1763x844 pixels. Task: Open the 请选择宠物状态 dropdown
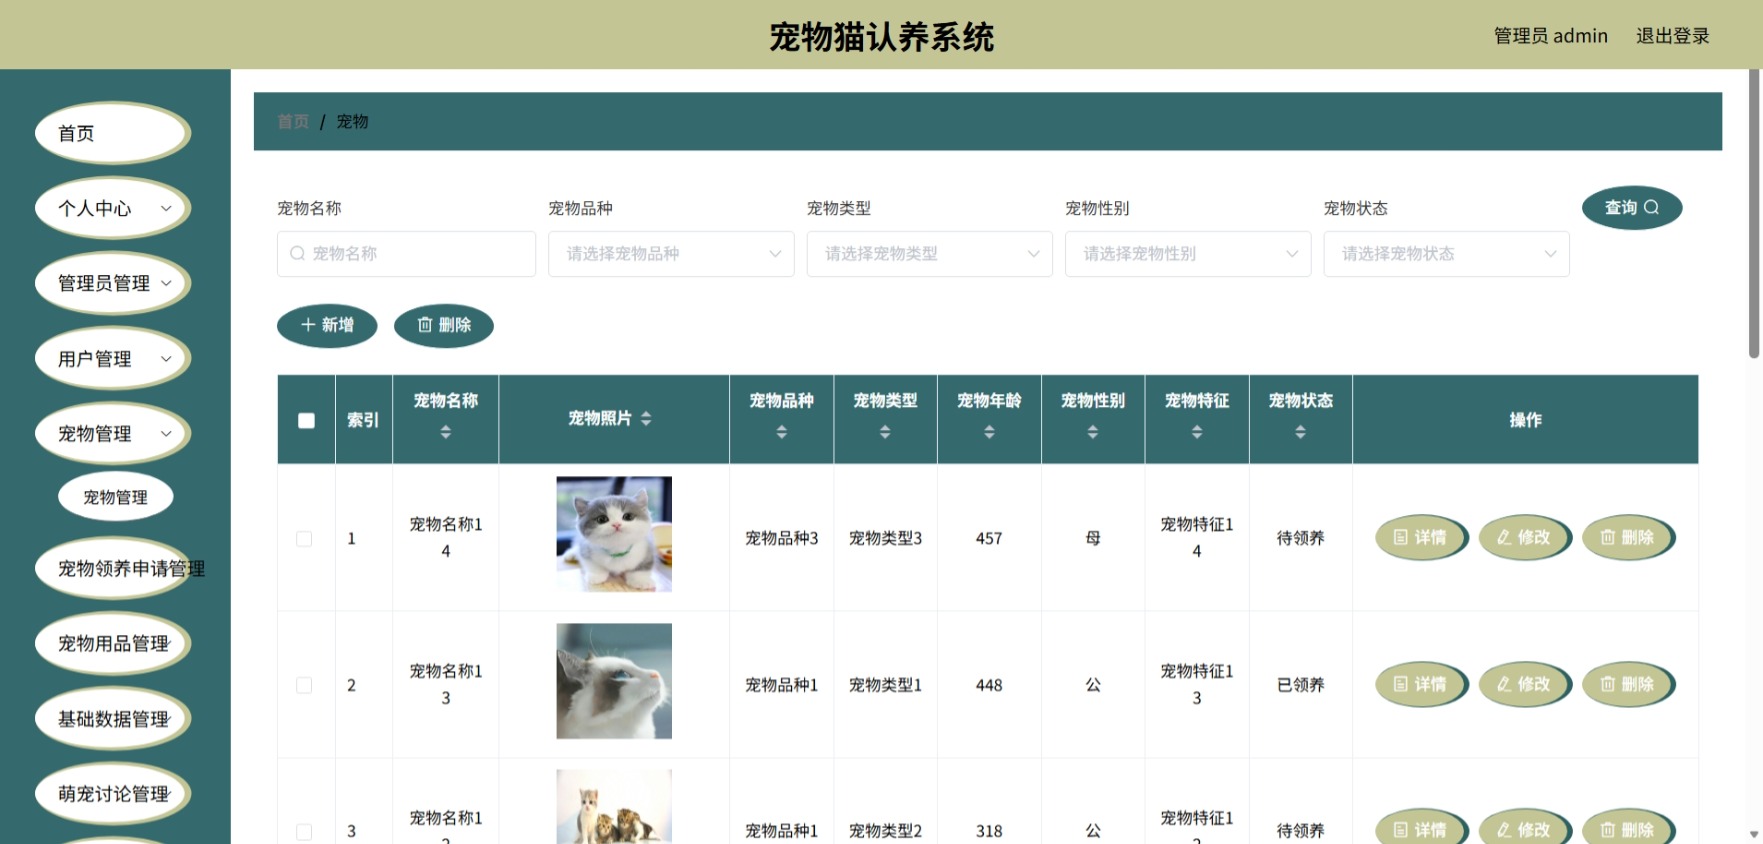1446,254
